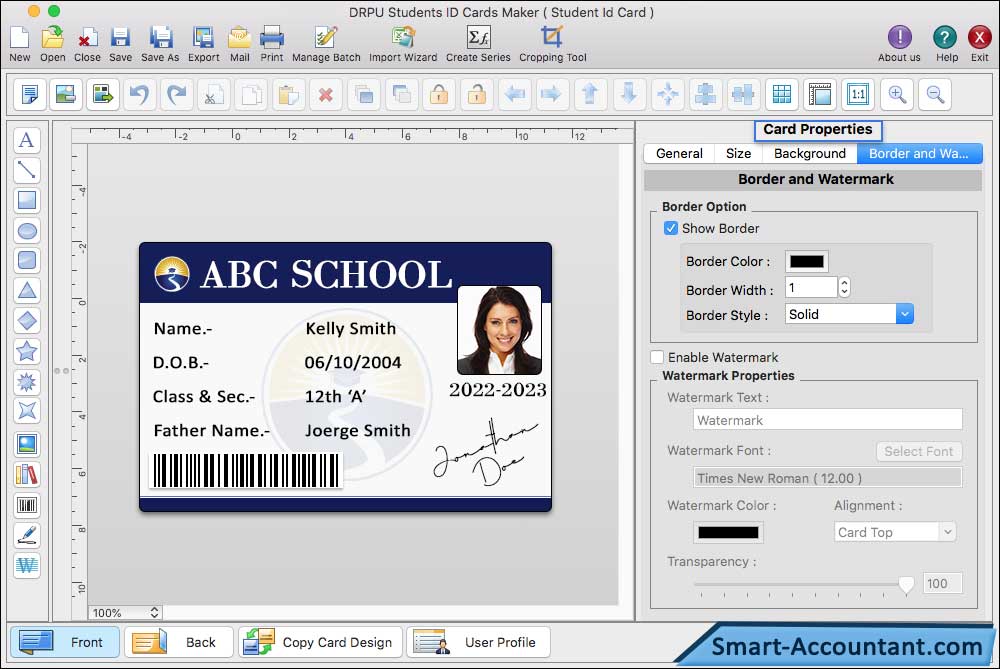This screenshot has height=669, width=1000.
Task: Click the black Border Color swatch
Action: tap(807, 261)
